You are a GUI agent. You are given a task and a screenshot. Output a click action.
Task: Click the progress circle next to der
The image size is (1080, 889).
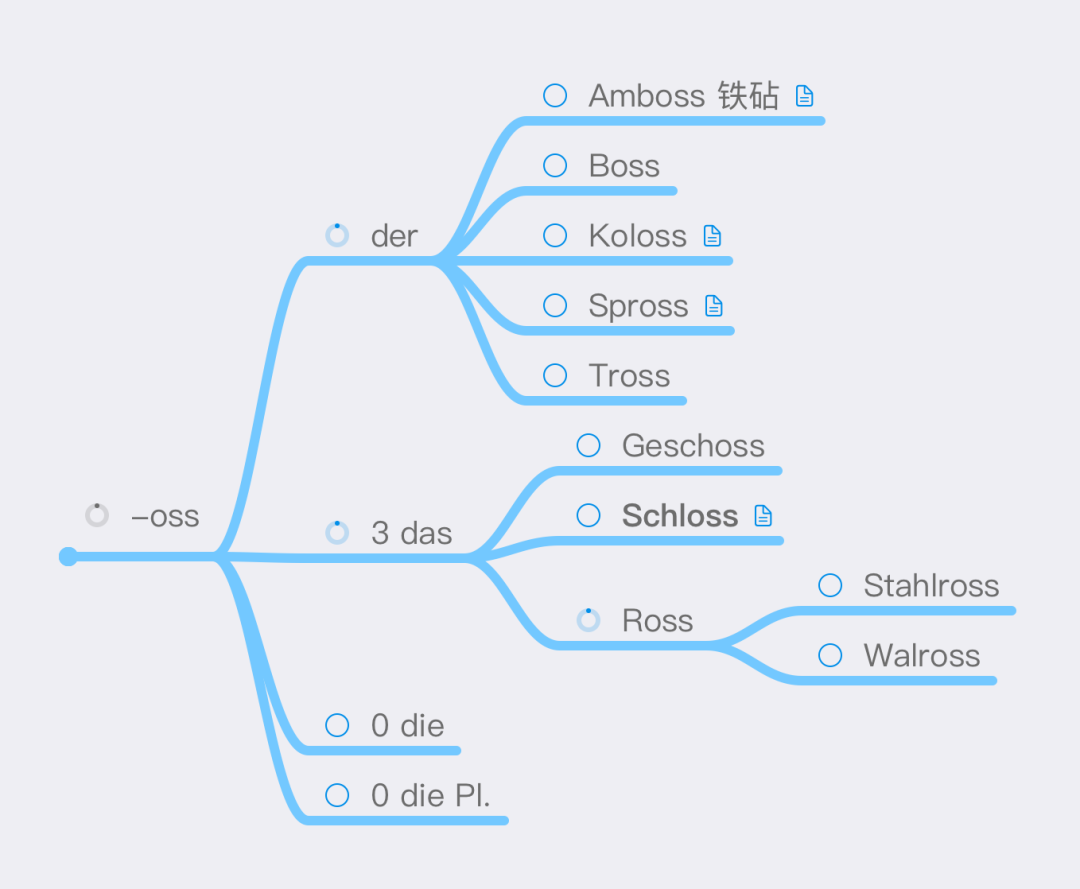coord(337,236)
